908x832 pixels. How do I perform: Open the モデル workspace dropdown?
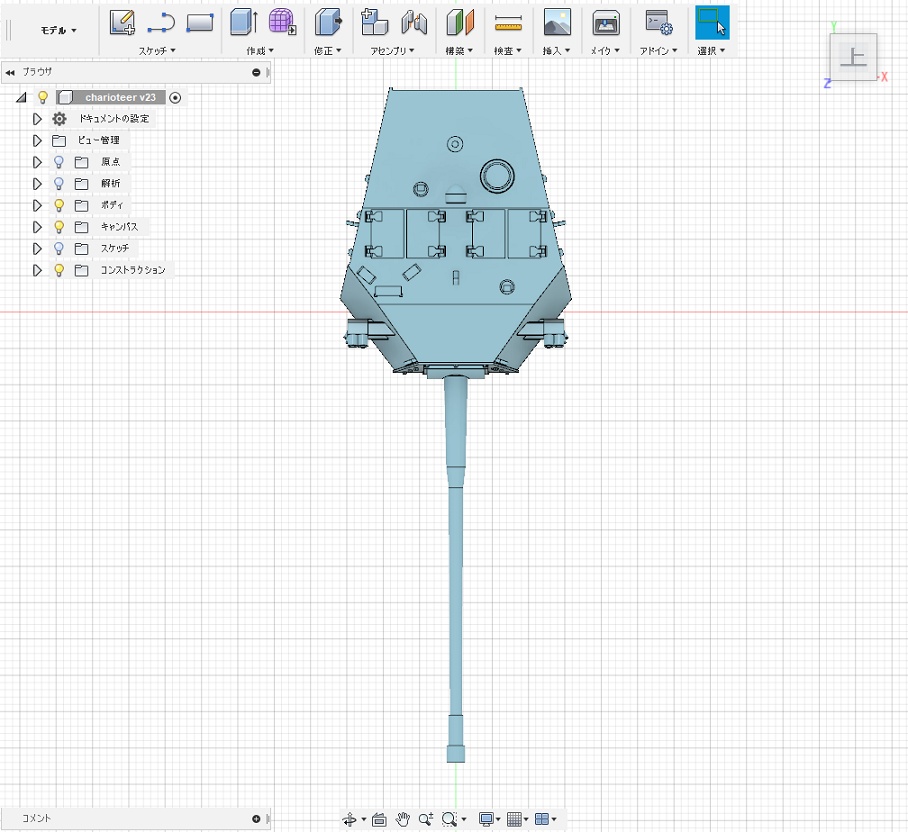tap(58, 30)
